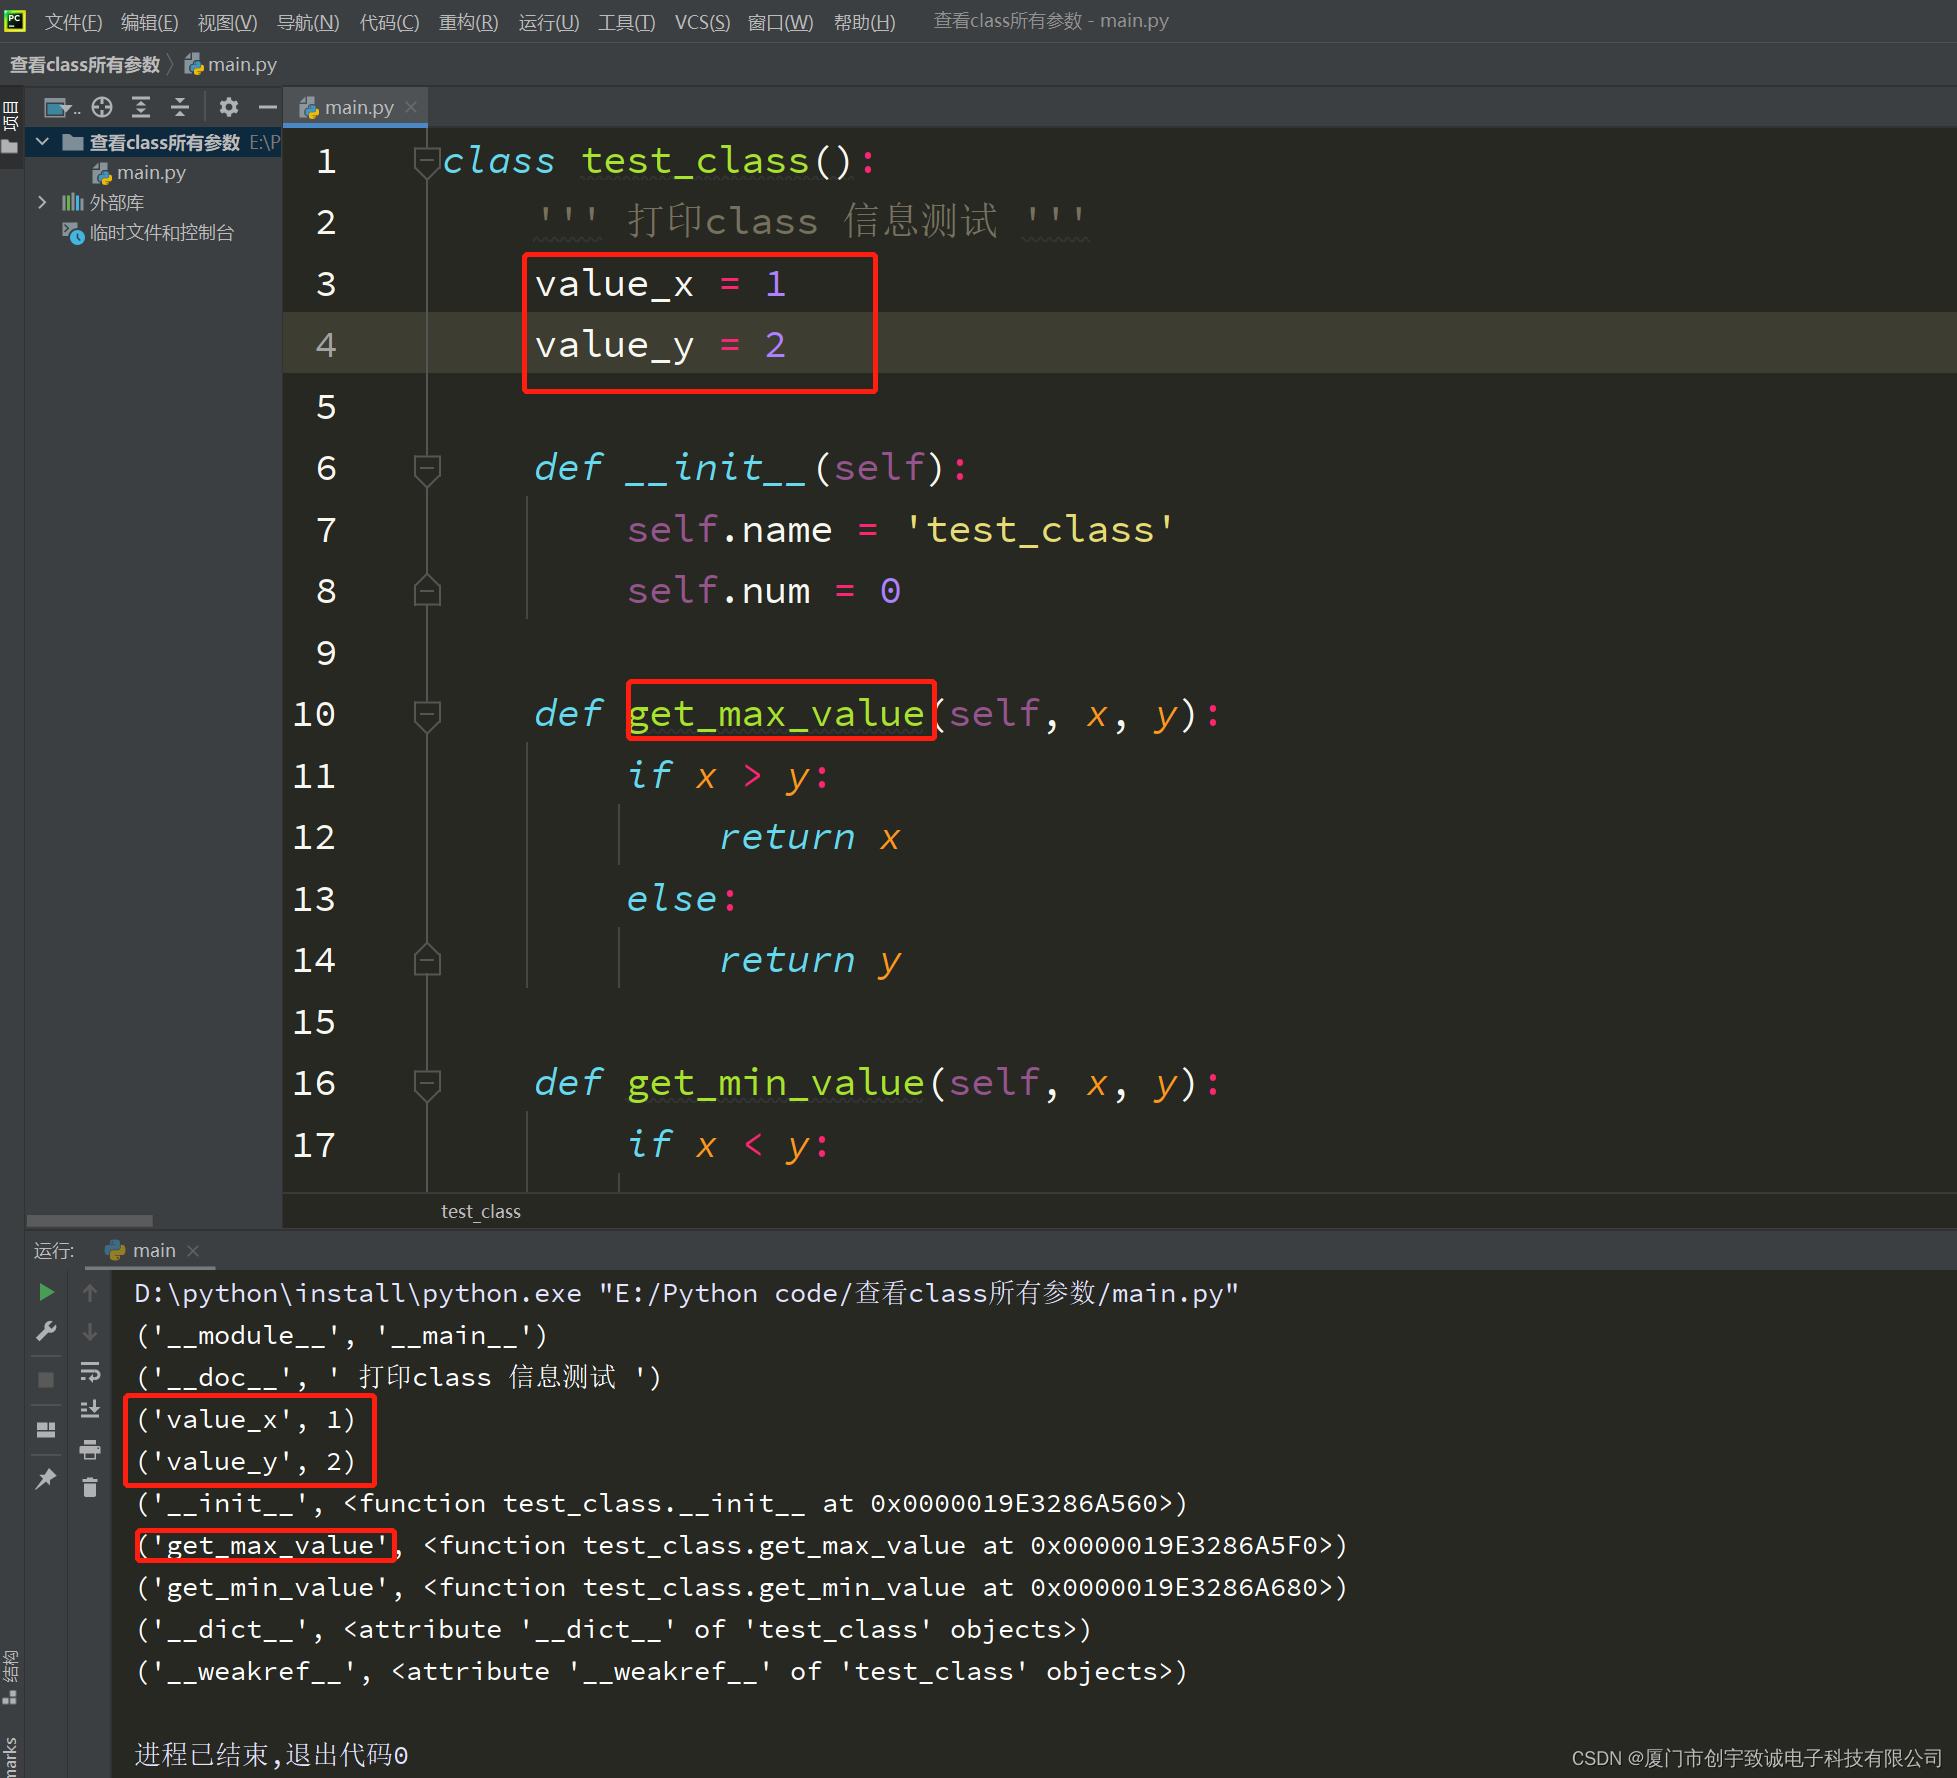Click main.py in the breadcrumb bar
Image resolution: width=1957 pixels, height=1778 pixels.
click(241, 65)
